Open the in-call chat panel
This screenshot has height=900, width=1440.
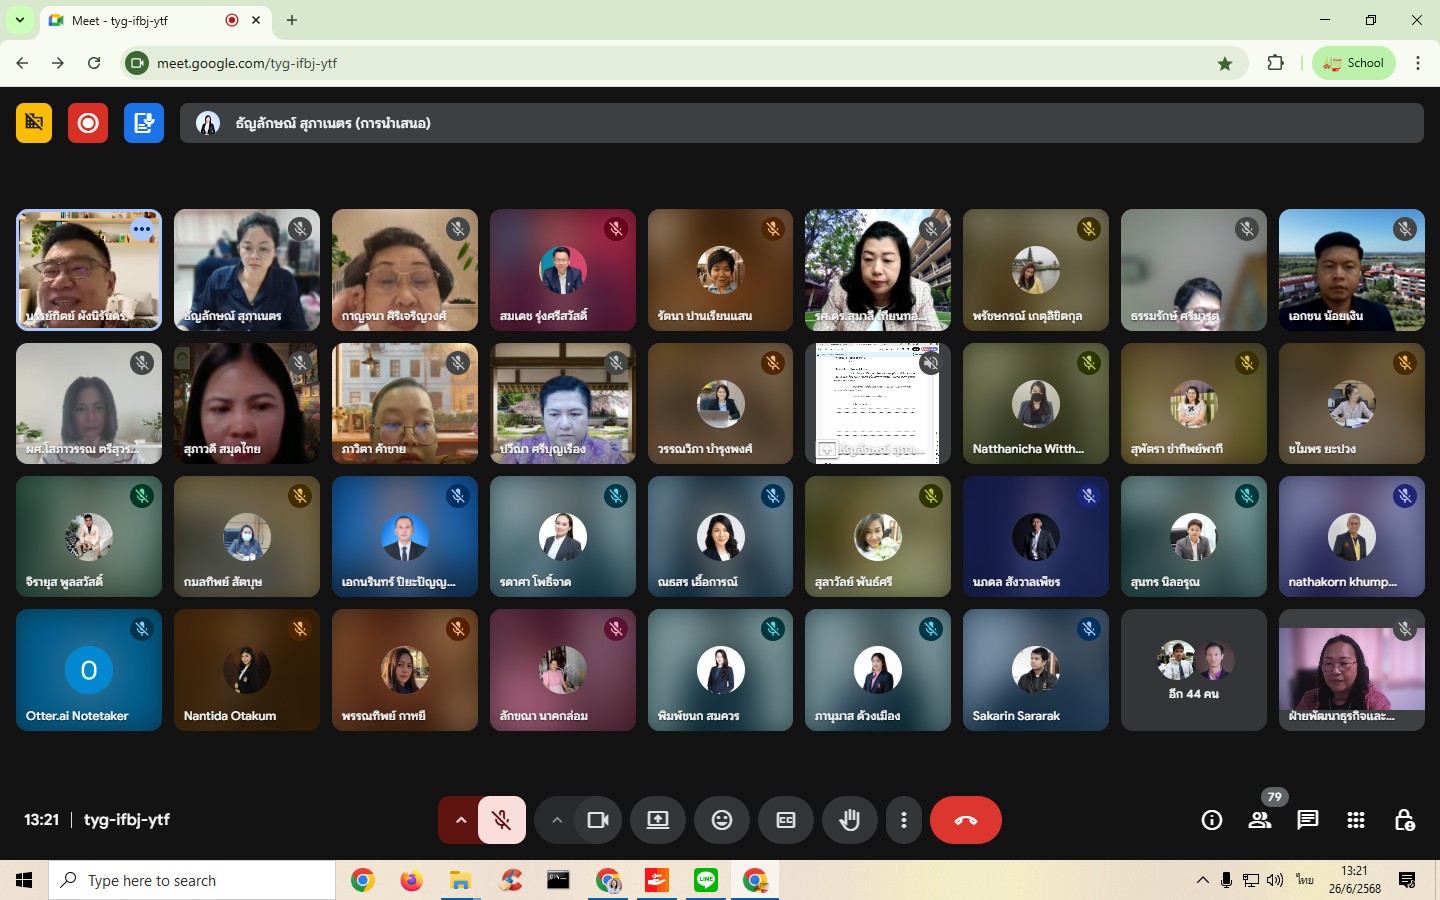tap(1307, 820)
